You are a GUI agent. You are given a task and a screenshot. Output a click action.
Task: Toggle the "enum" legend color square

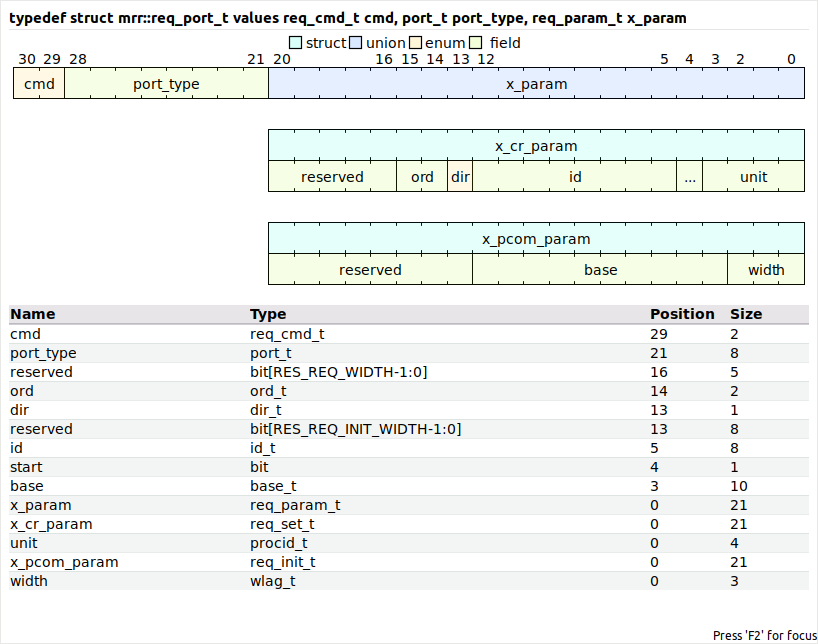(415, 43)
